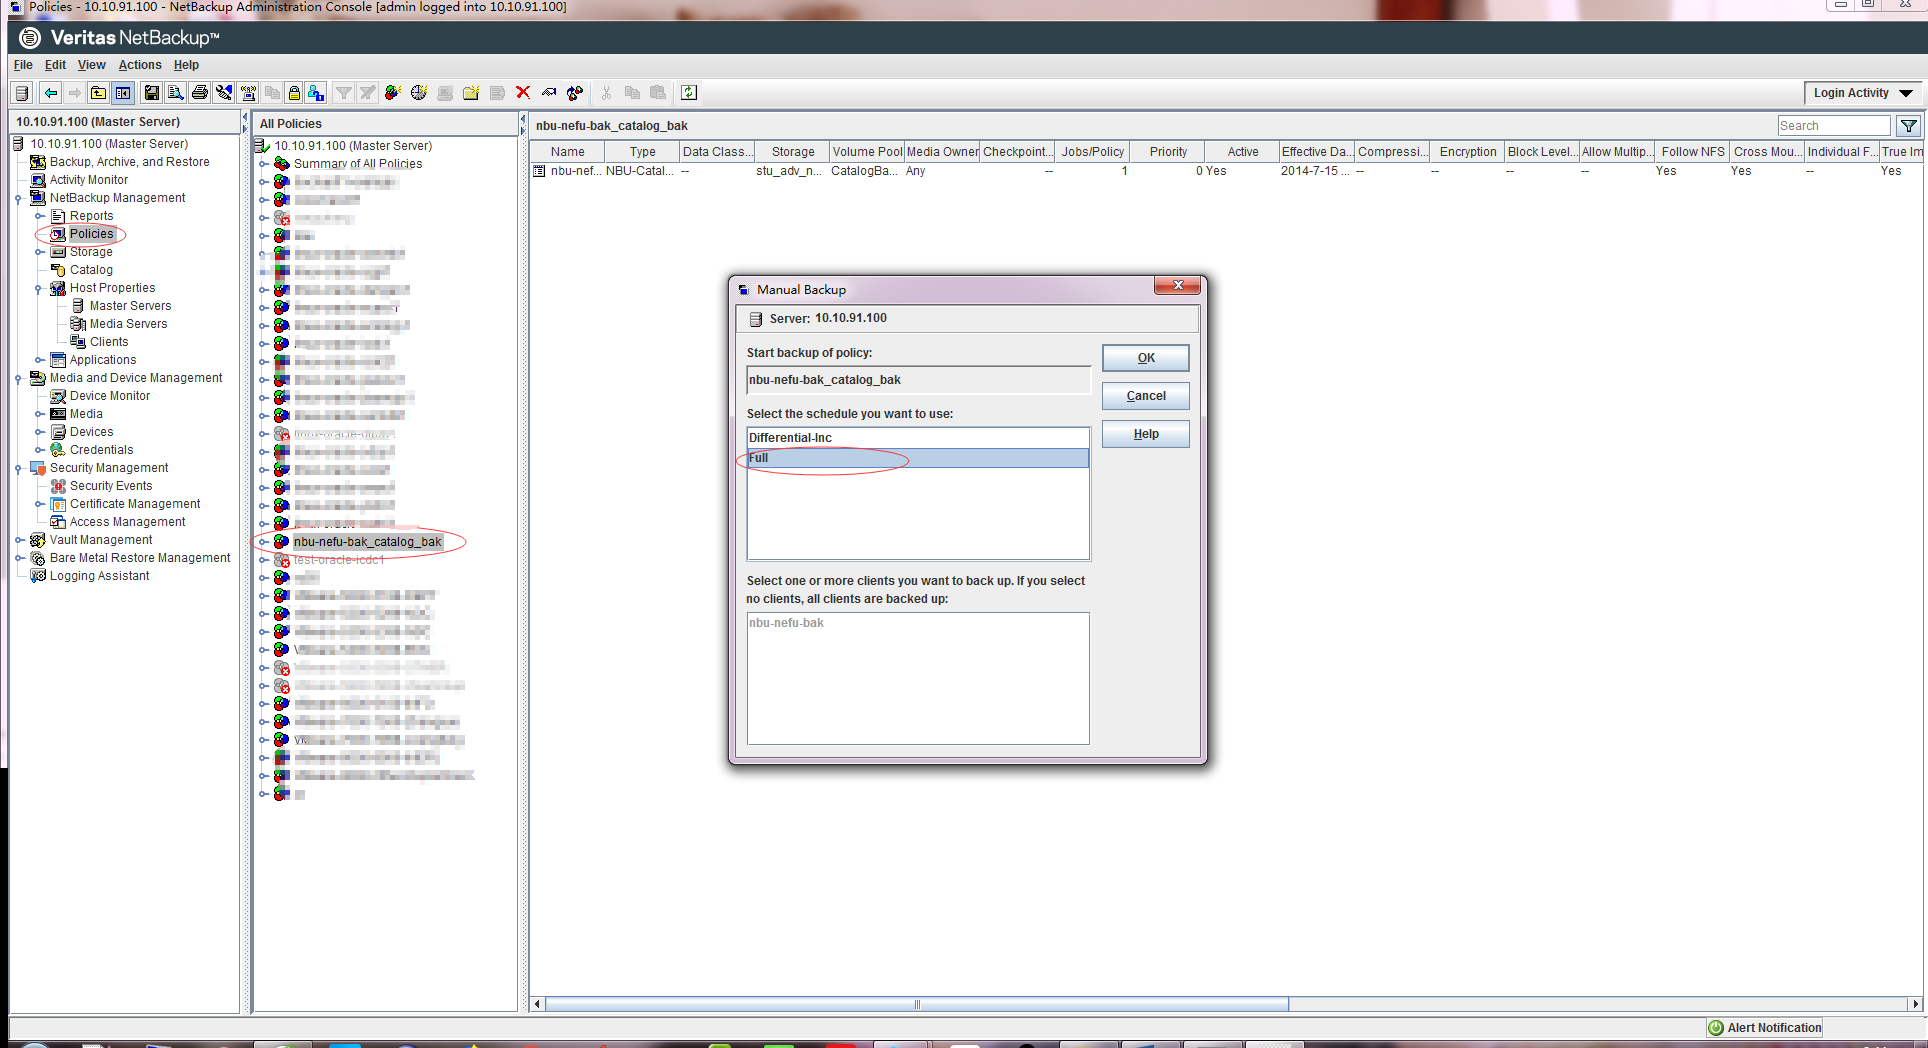Collapse the NetBackup Management tree node
The width and height of the screenshot is (1928, 1048).
(19, 198)
